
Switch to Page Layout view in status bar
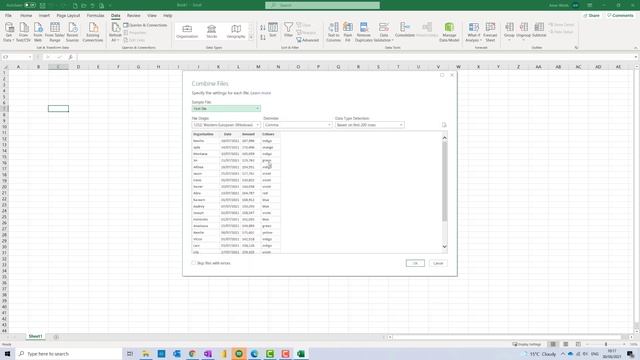[565, 344]
